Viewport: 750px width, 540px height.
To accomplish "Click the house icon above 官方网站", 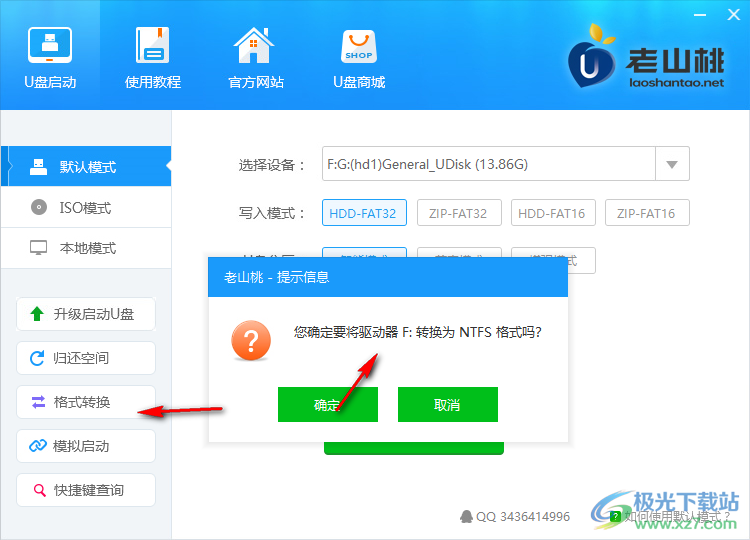I will tap(254, 45).
